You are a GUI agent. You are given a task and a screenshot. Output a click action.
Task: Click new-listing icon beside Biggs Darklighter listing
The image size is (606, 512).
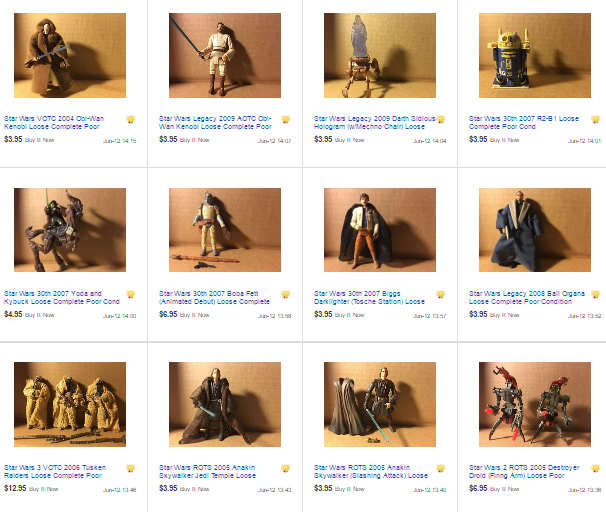(441, 294)
